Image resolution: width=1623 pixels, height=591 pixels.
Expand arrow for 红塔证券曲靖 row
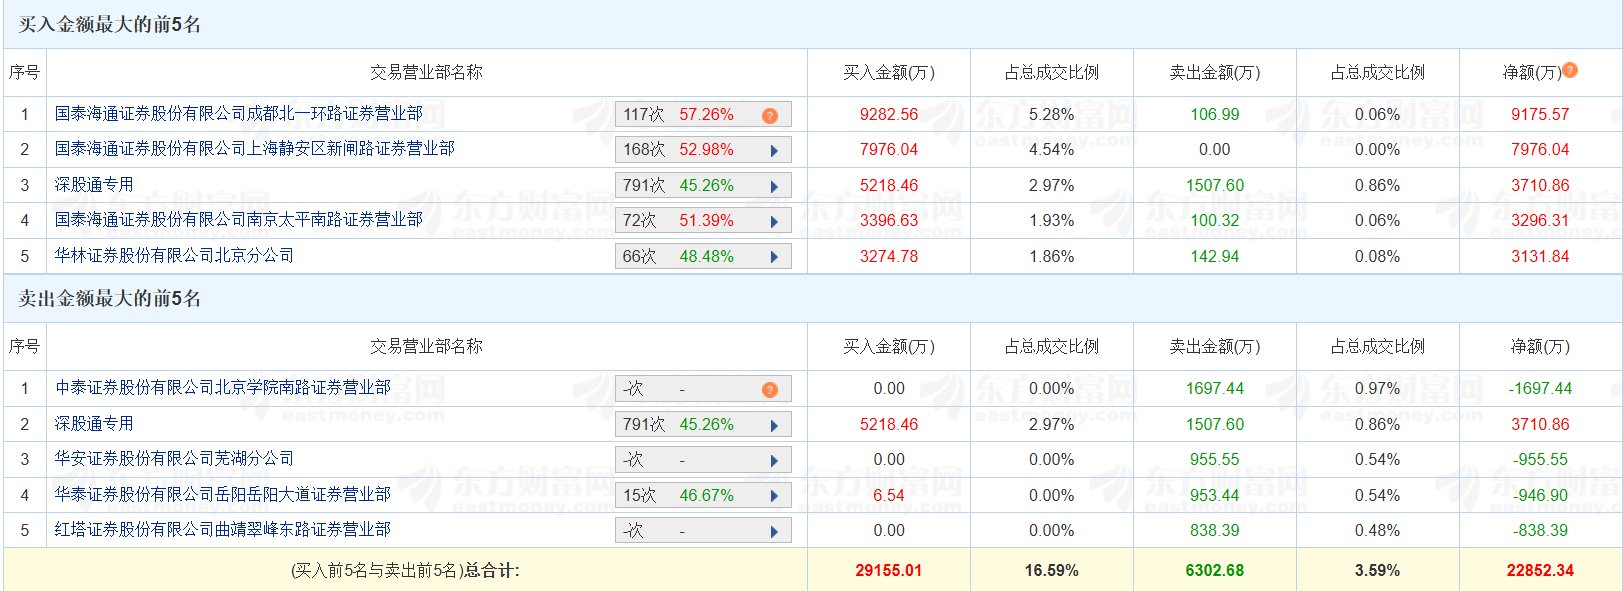pos(774,532)
